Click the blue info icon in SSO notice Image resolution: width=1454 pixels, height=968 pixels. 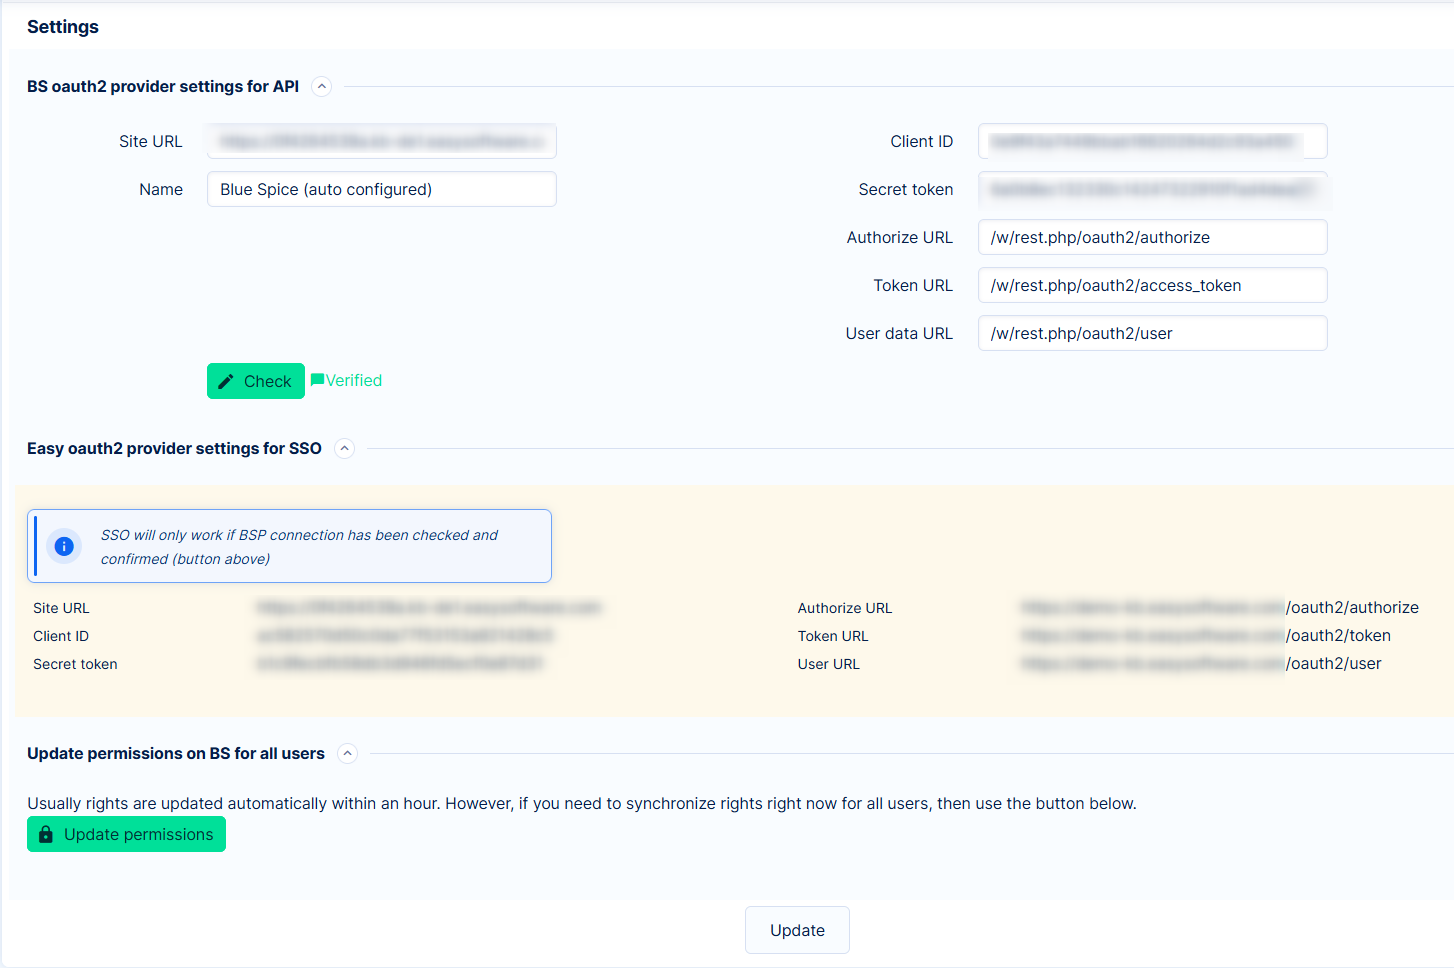click(x=64, y=546)
